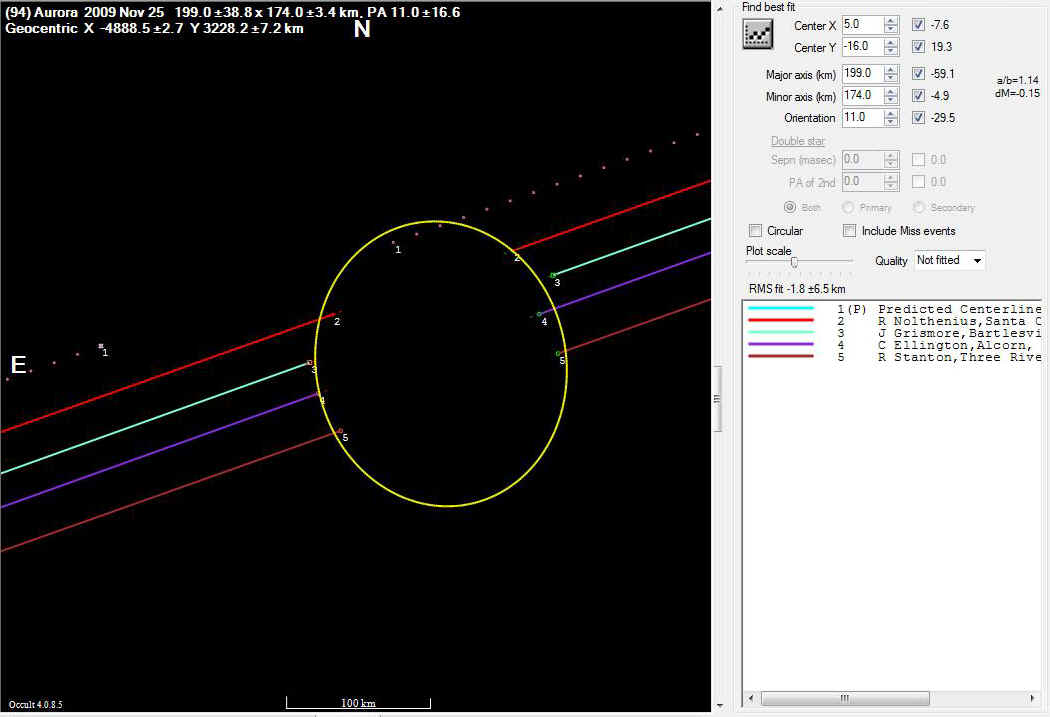Open the Quality dropdown
The image size is (1050, 717).
click(950, 260)
